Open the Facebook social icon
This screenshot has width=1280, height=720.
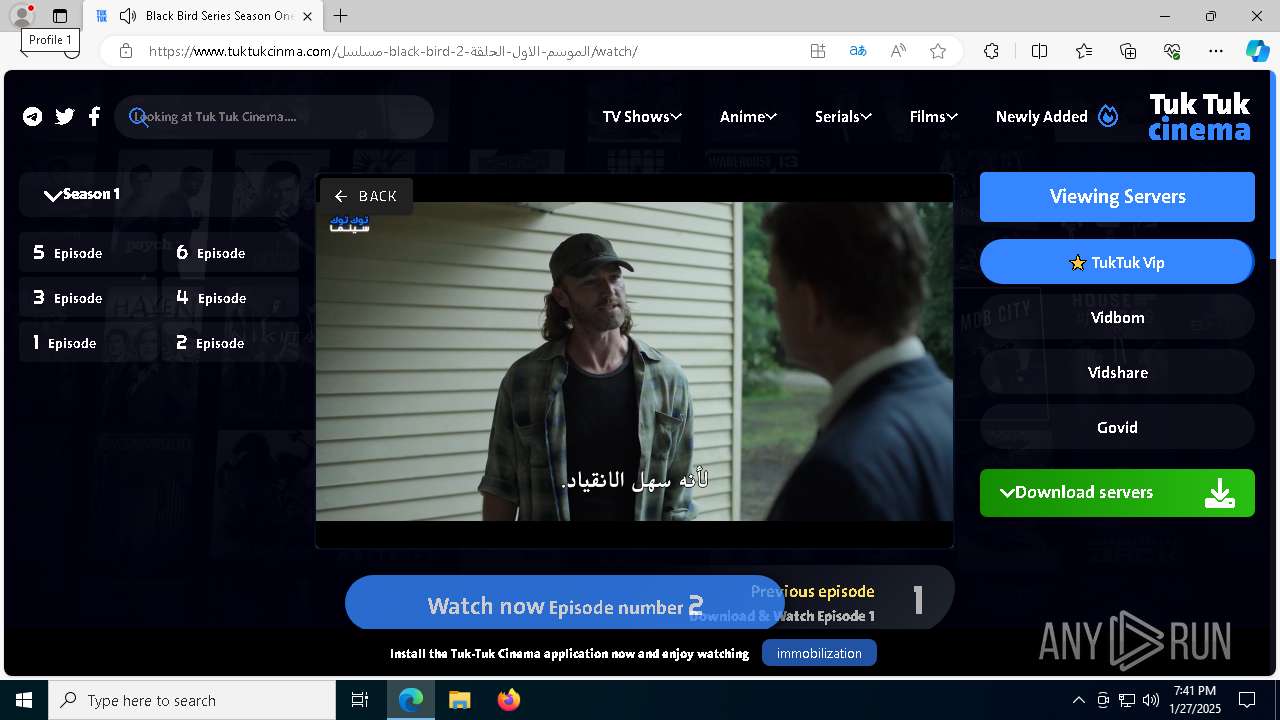pos(94,117)
